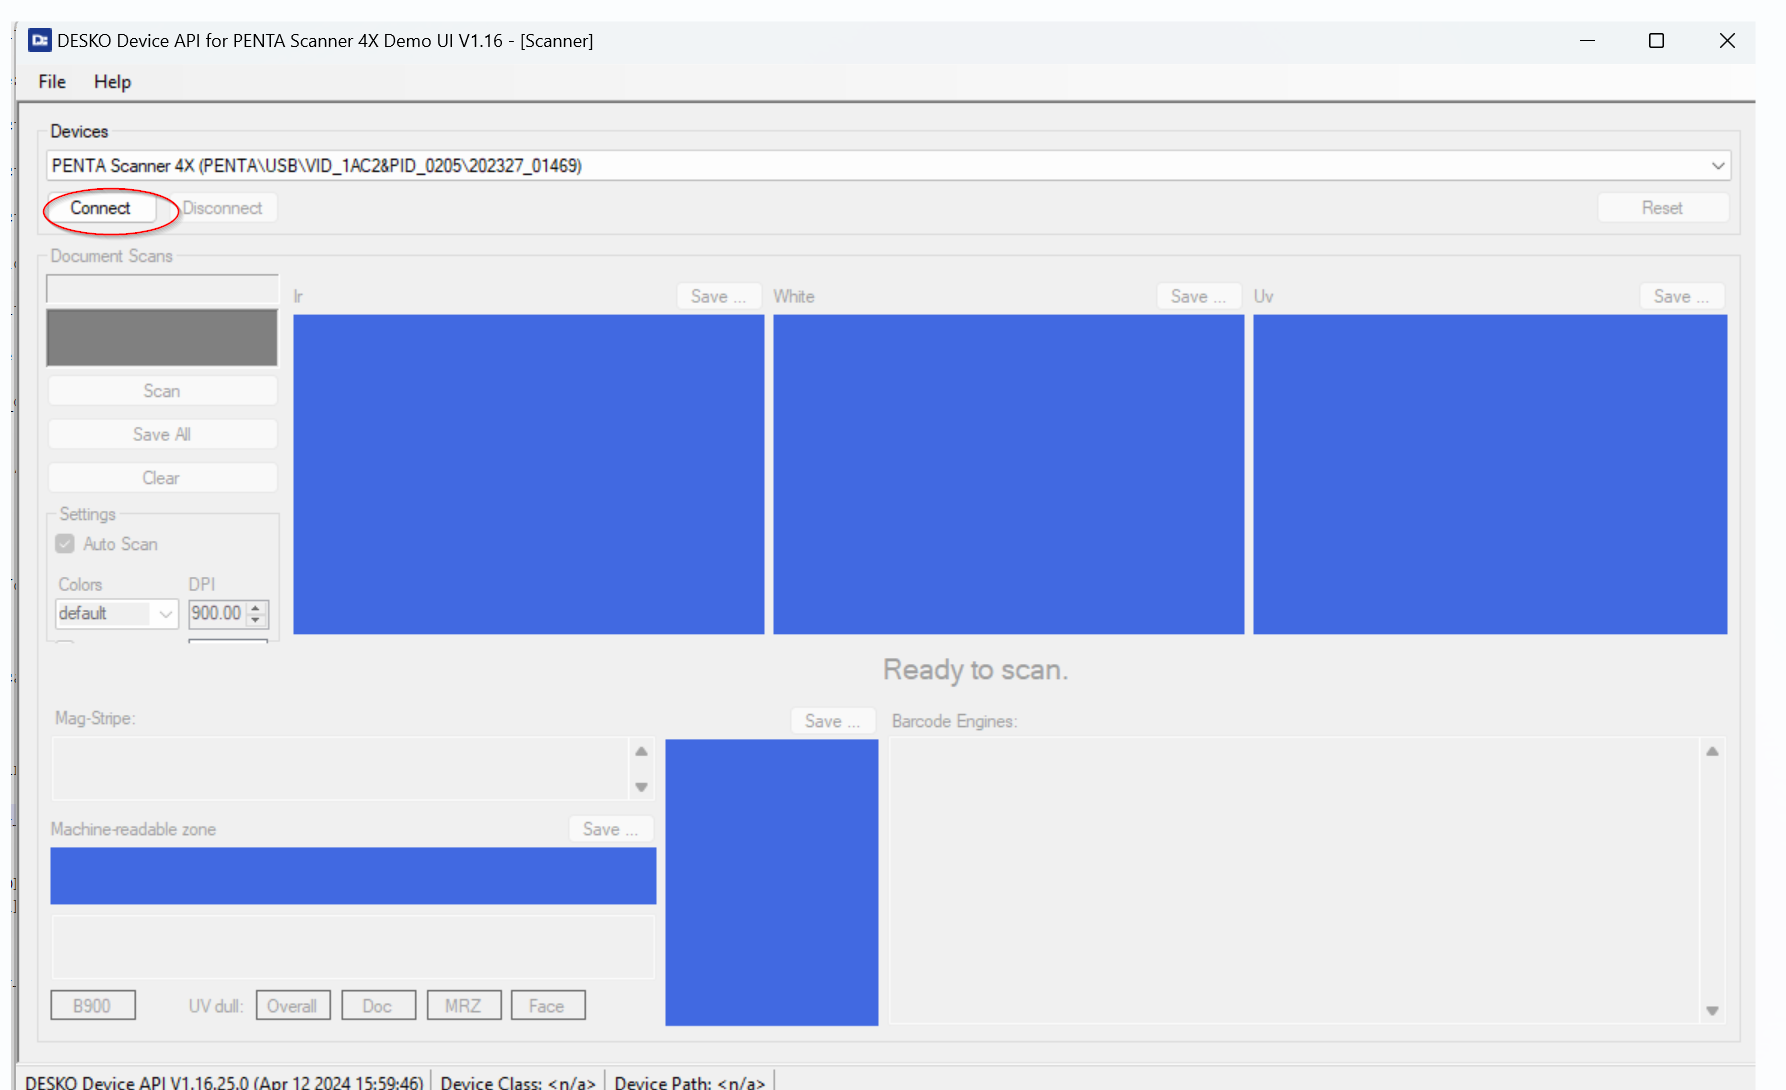
Task: Click the Mag-Stripe scroll down arrow
Action: (x=641, y=787)
